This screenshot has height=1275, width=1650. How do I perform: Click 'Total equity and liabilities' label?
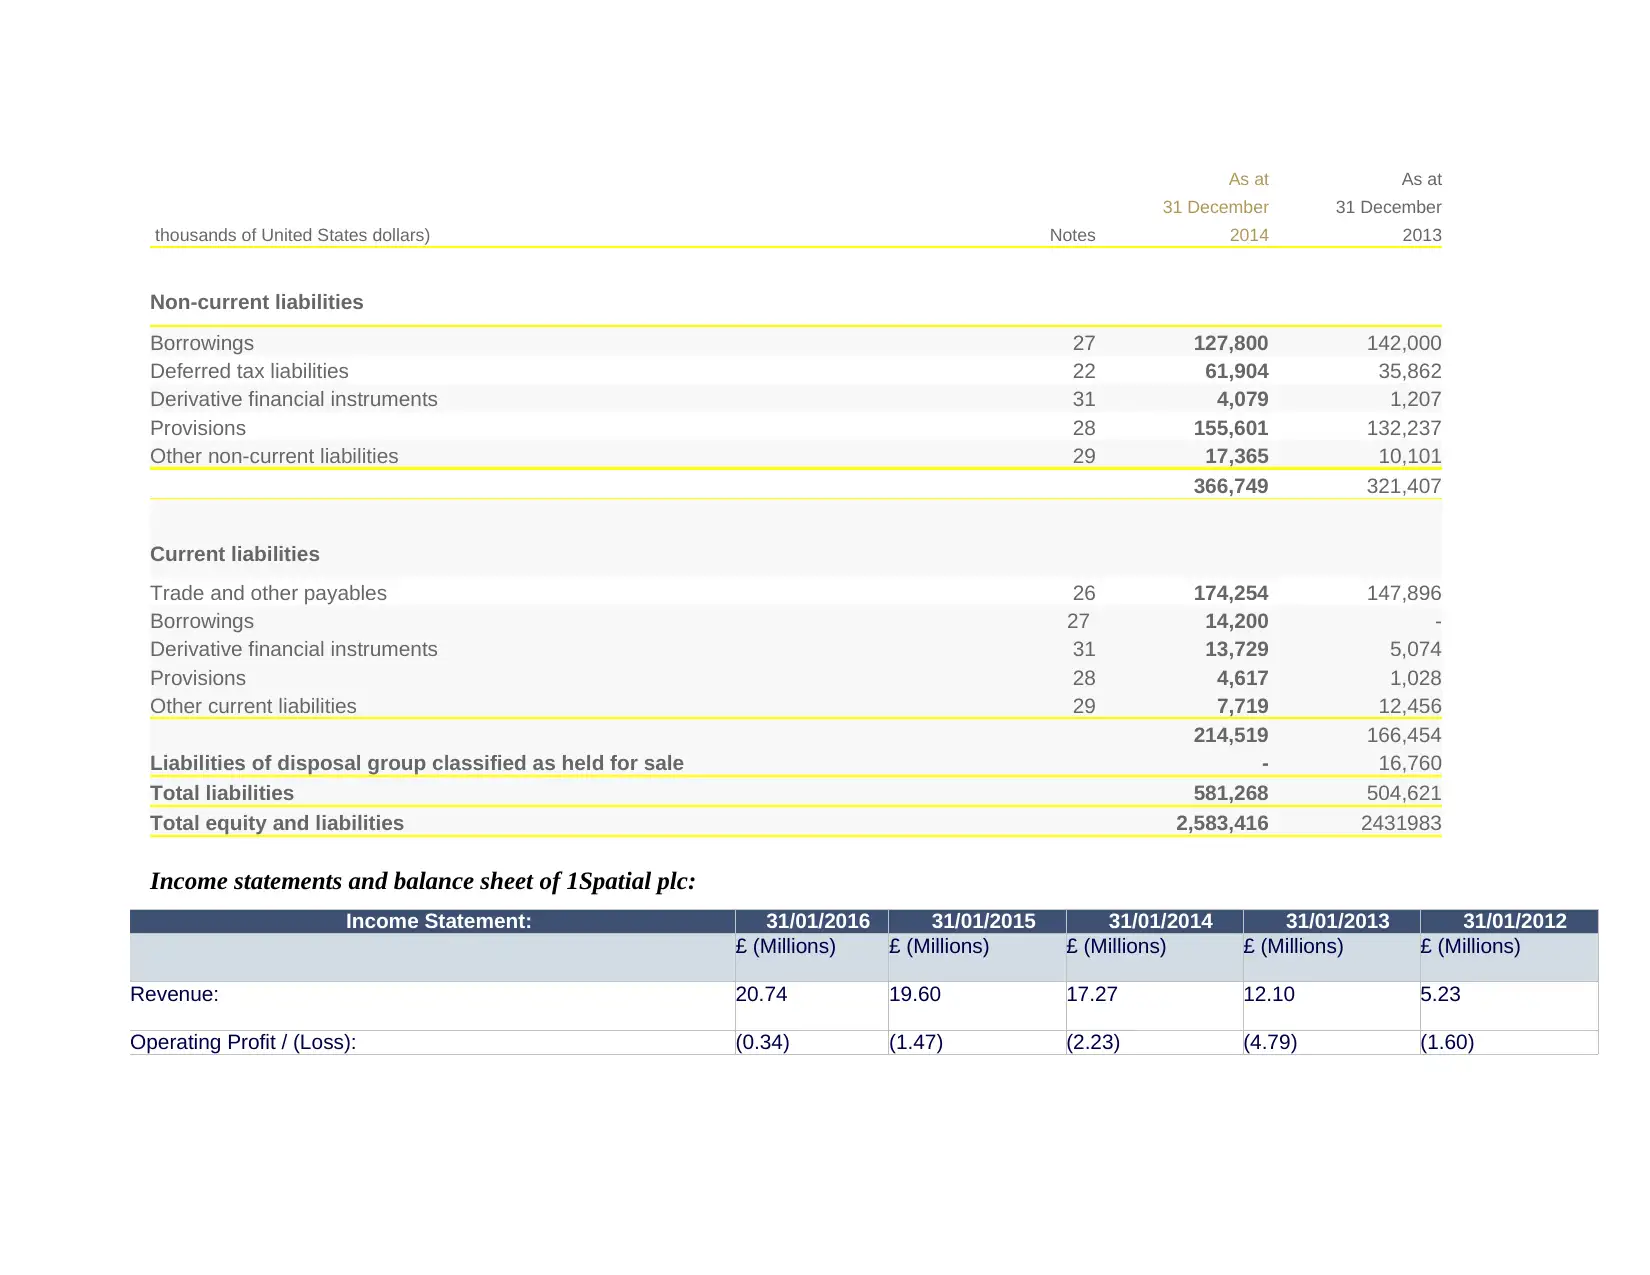click(x=277, y=823)
